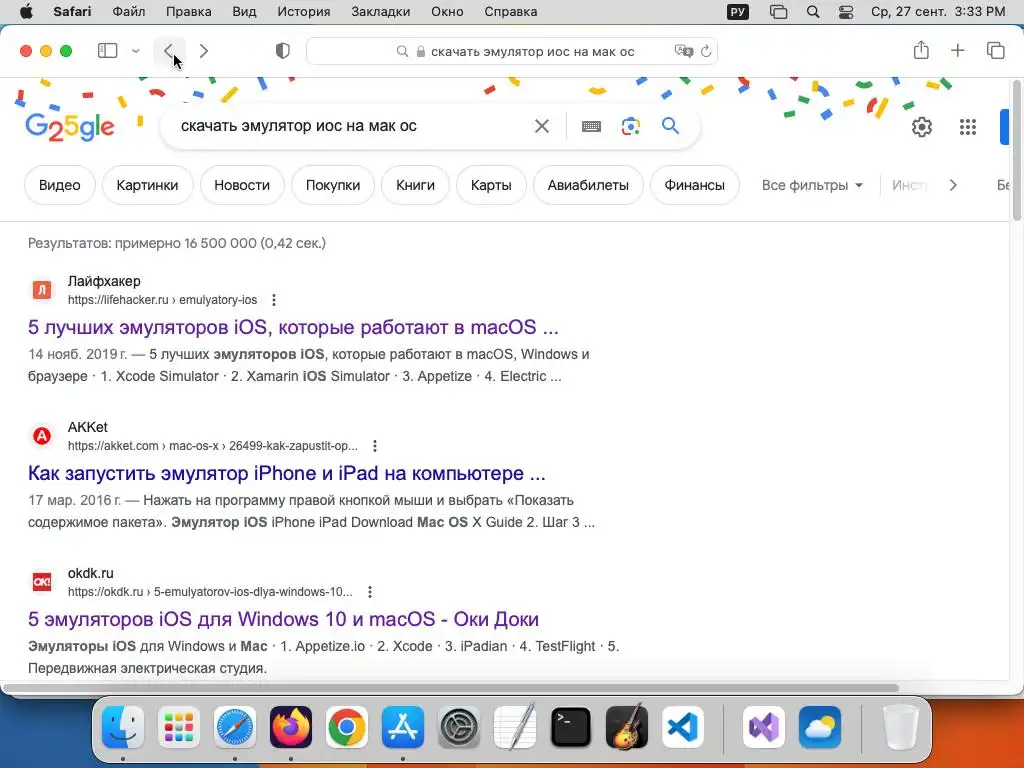
Task: Go back to the previous page
Action: tap(168, 51)
